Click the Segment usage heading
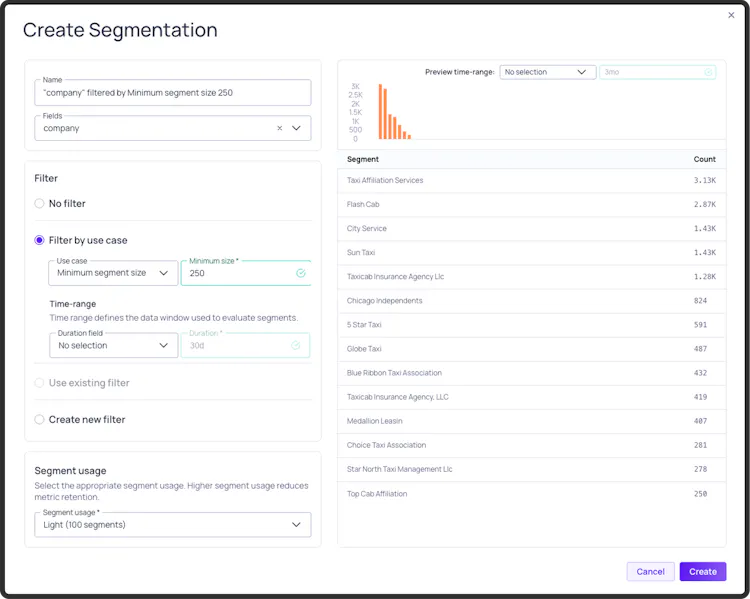The image size is (750, 599). (x=70, y=471)
